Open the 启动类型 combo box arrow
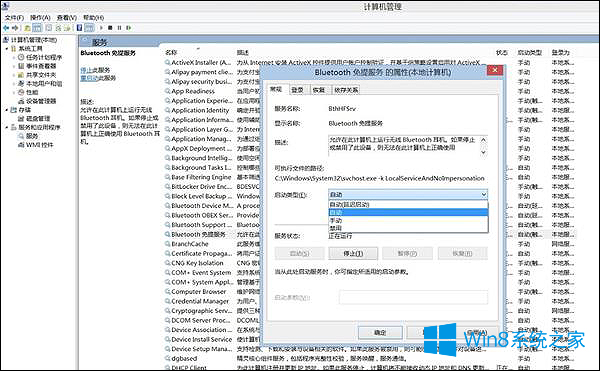This screenshot has width=600, height=371. click(x=484, y=195)
